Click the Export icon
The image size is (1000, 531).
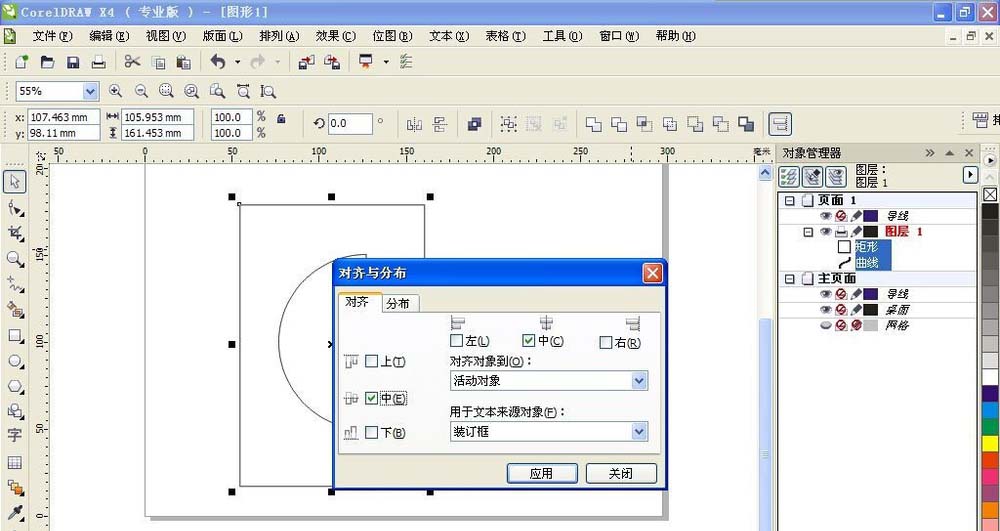[x=332, y=62]
